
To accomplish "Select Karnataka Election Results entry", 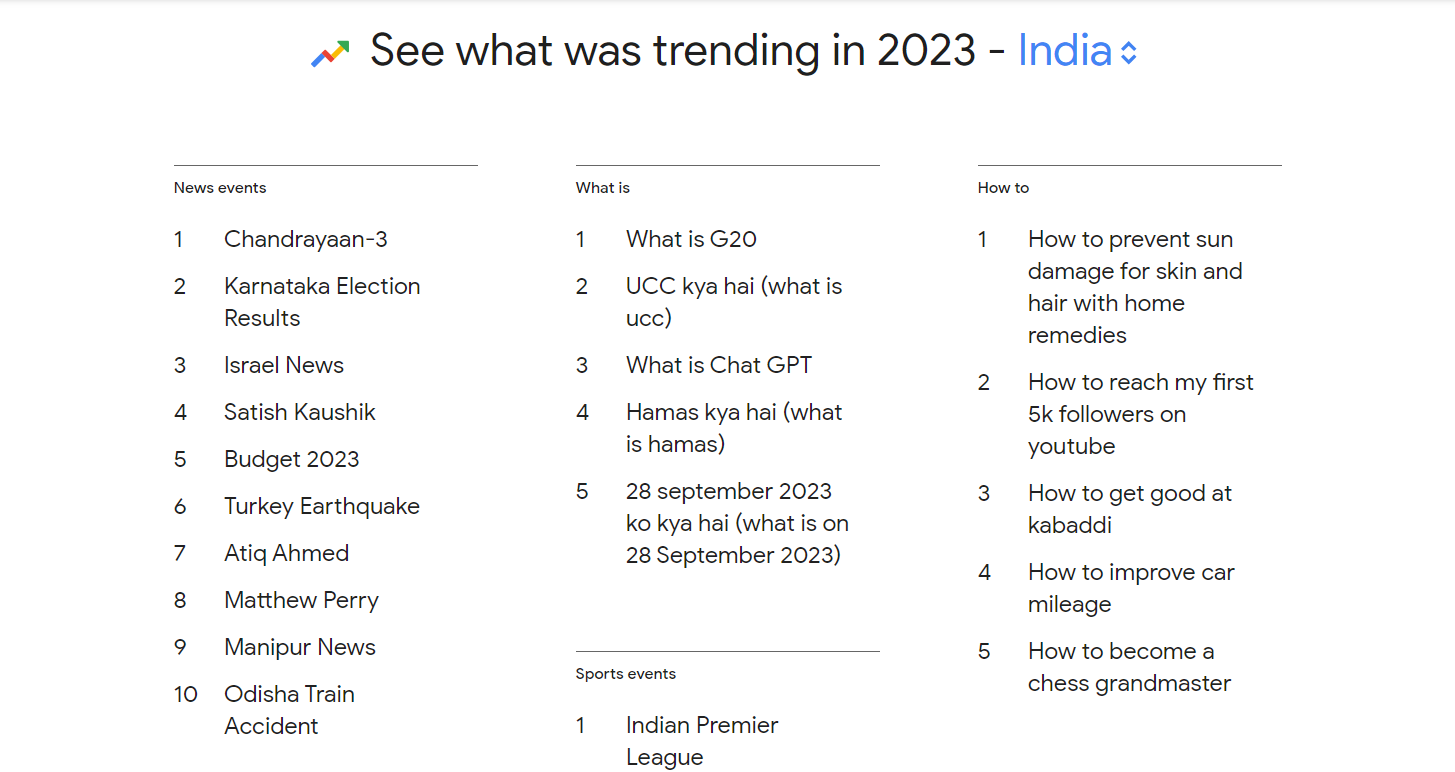I will pos(321,302).
